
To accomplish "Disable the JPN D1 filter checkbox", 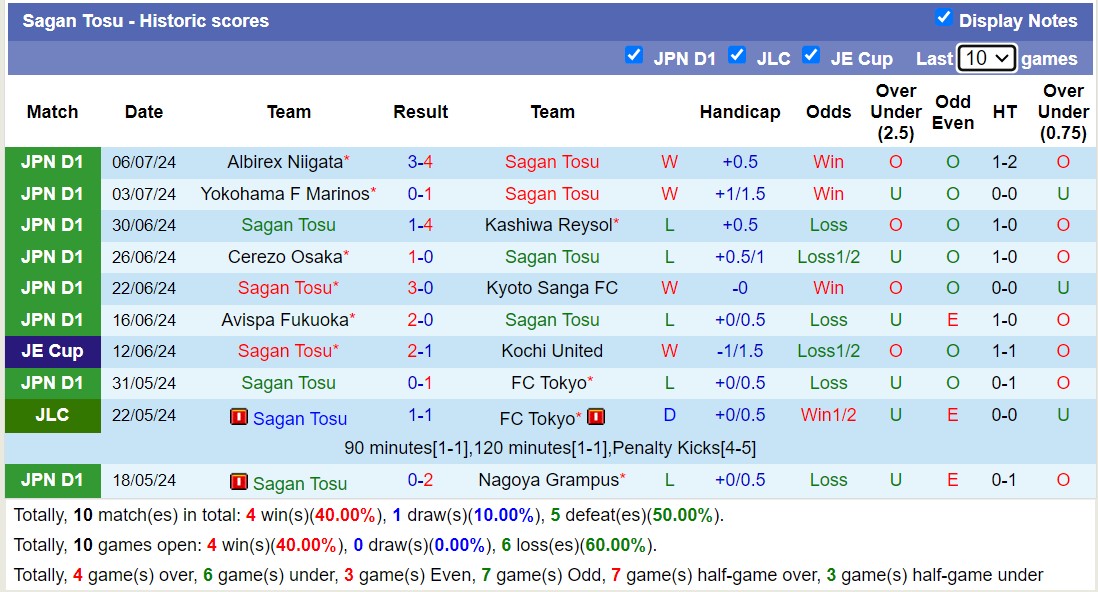I will [x=635, y=56].
